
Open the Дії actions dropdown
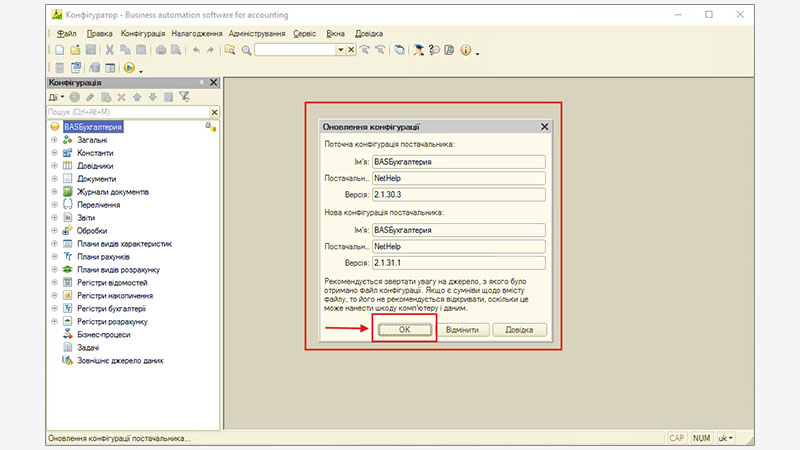[57, 97]
